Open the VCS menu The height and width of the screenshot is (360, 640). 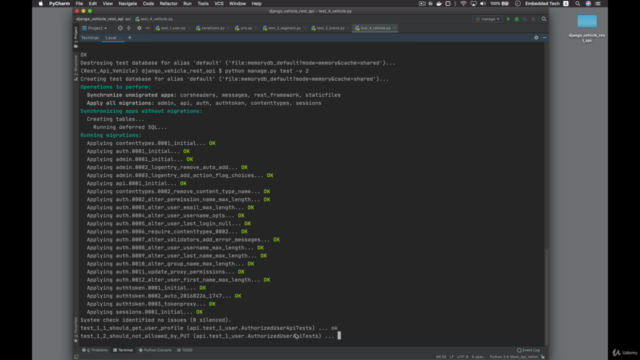click(219, 4)
